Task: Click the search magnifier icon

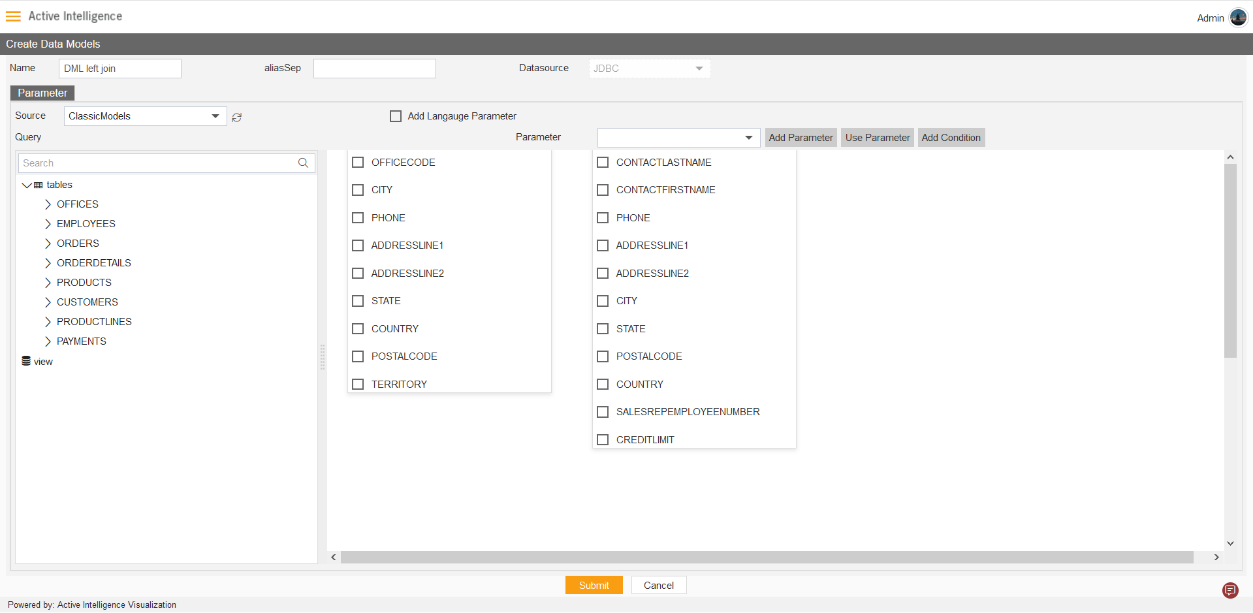Action: click(304, 163)
